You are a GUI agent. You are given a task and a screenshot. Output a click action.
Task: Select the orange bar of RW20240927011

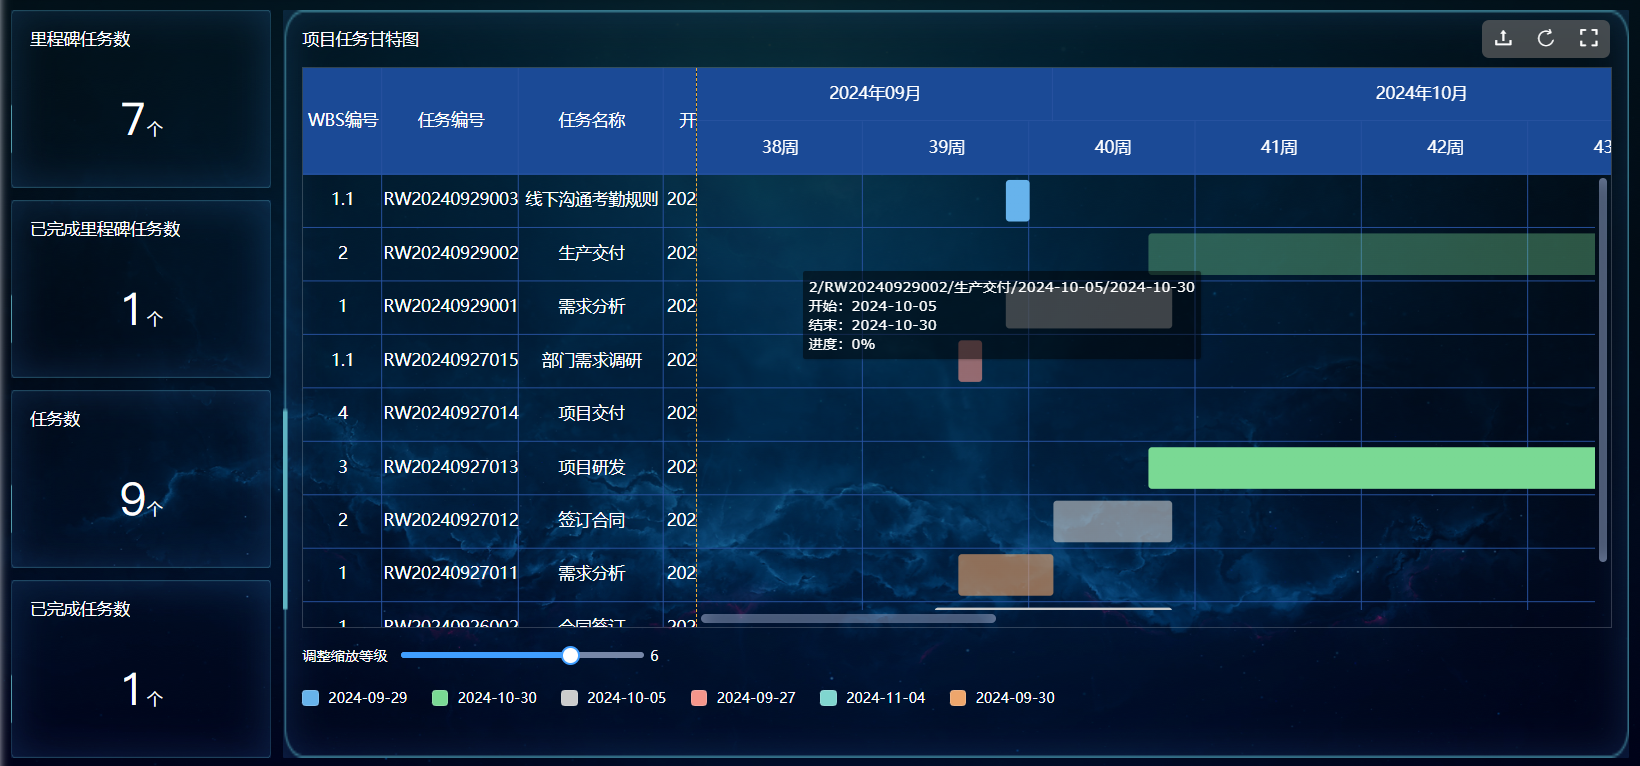click(1005, 575)
